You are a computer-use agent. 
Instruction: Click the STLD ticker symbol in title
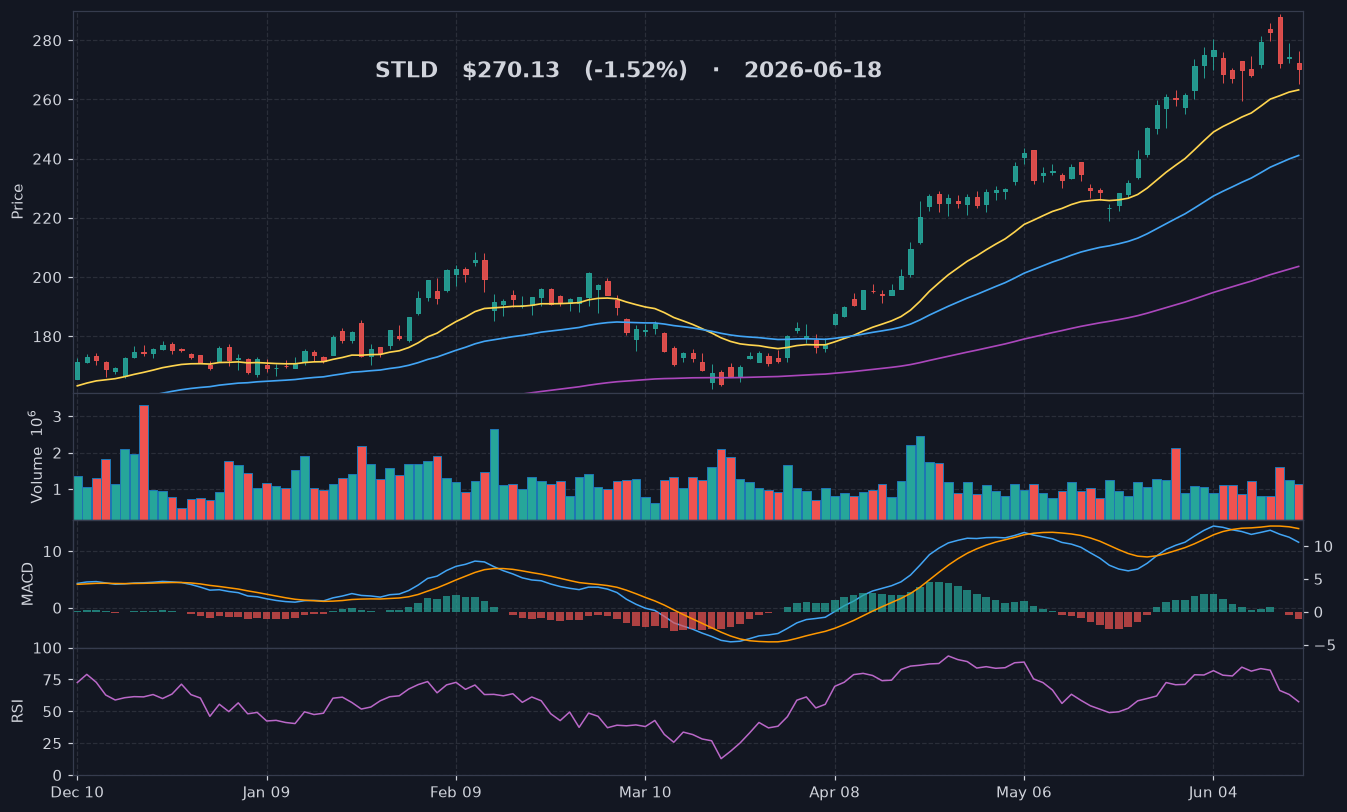(406, 71)
